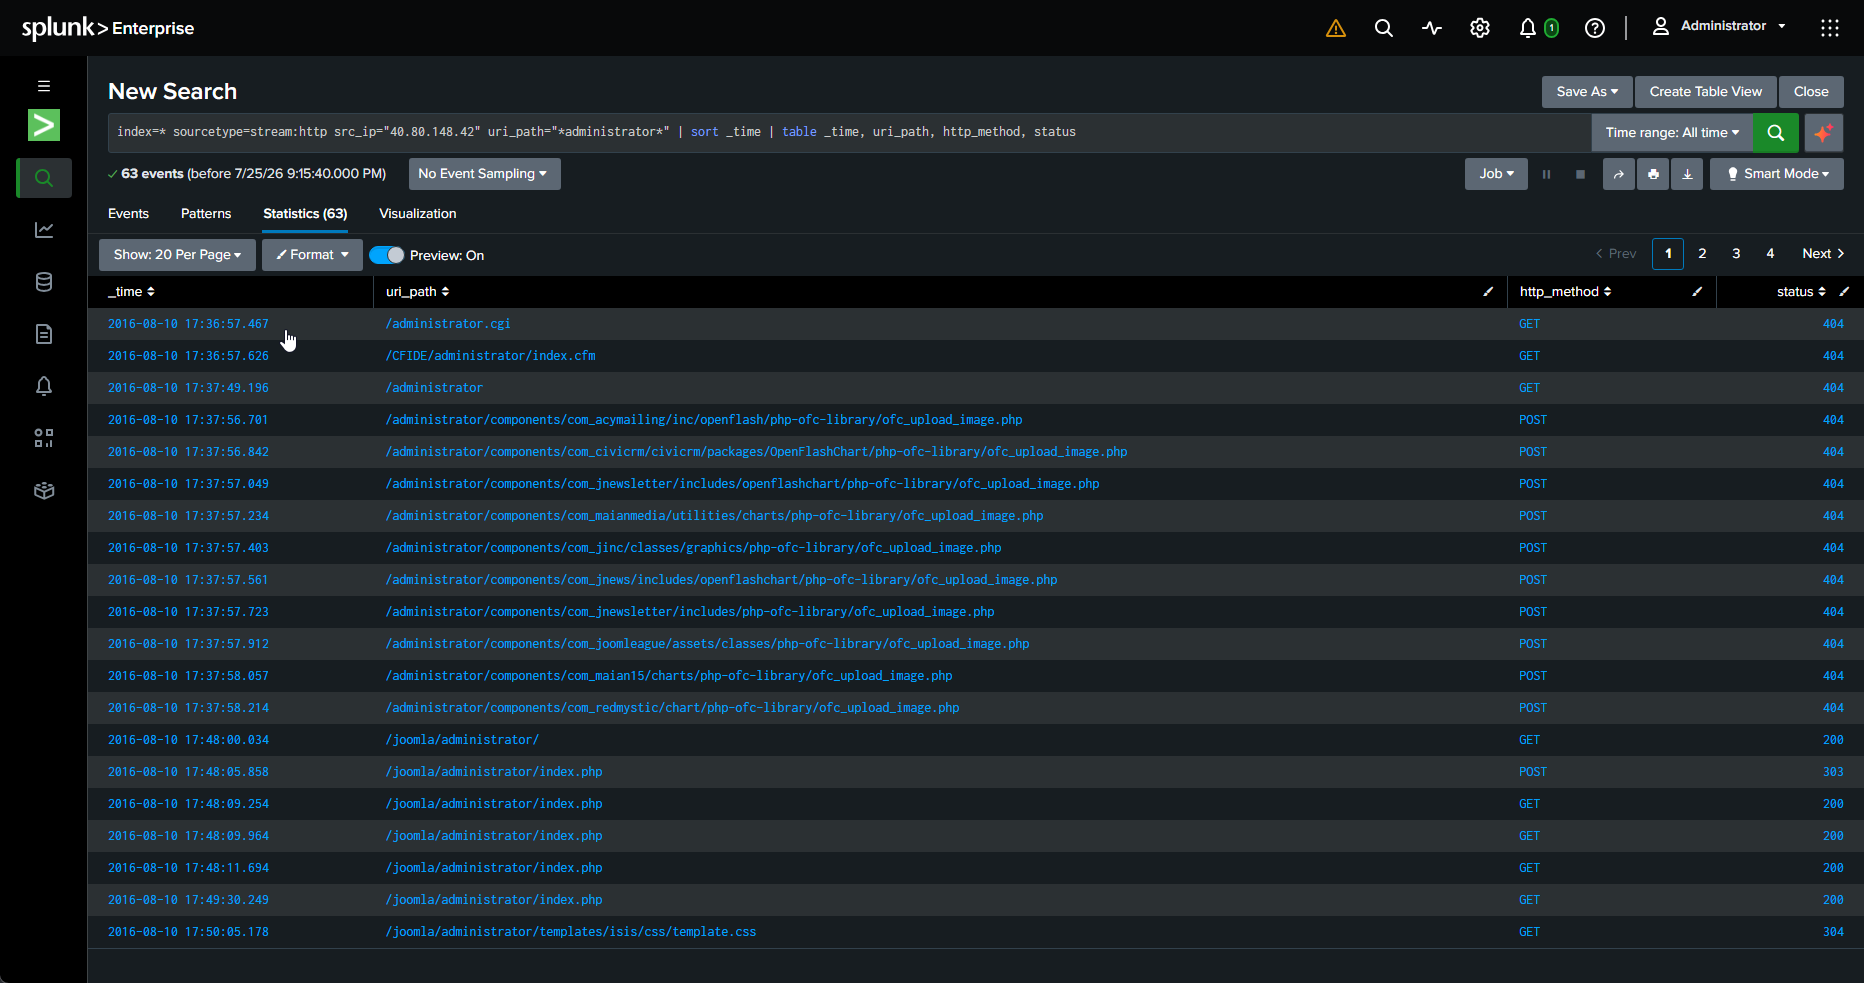Share the search job via arrow icon

1618,174
